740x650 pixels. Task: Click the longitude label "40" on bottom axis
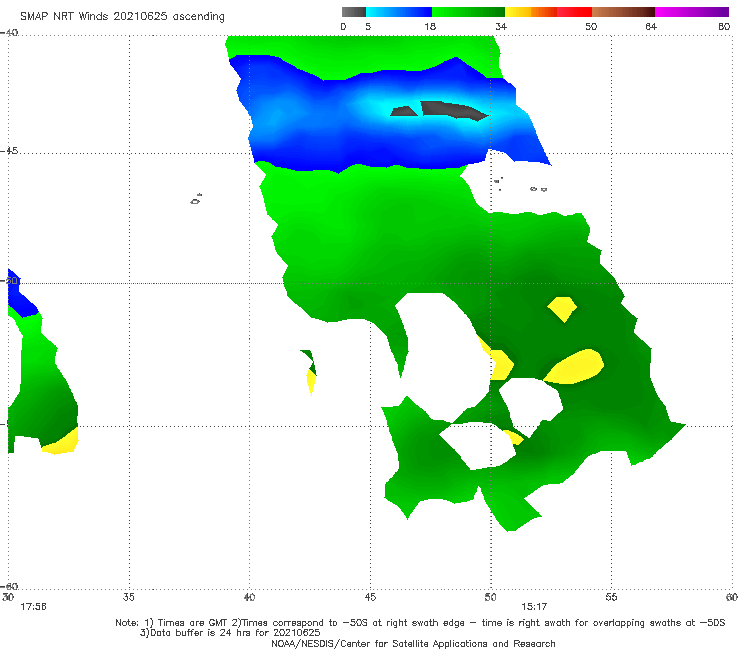(x=249, y=597)
